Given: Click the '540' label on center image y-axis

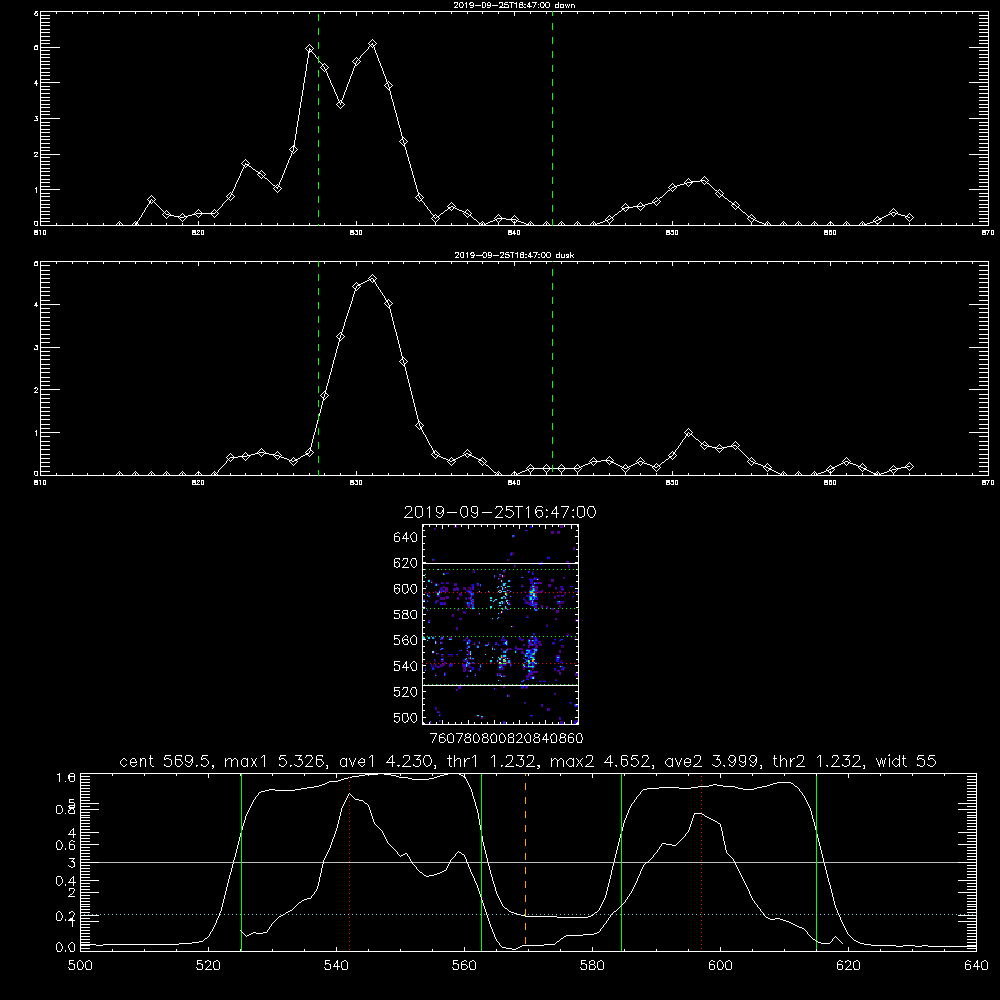Looking at the screenshot, I should tap(405, 666).
